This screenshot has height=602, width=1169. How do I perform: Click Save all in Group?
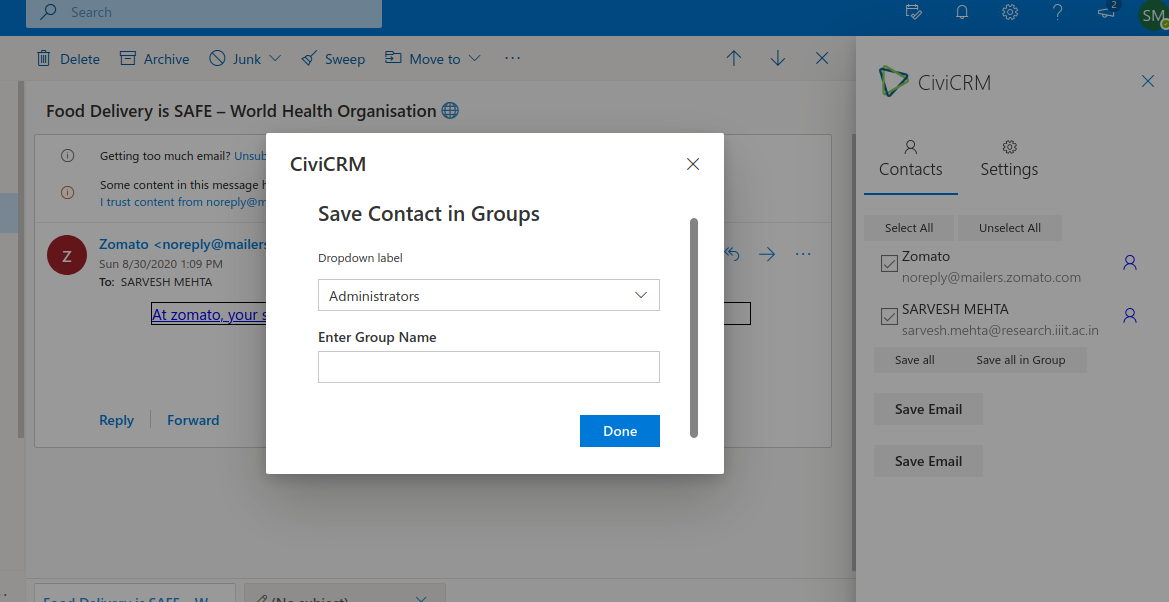[1021, 360]
